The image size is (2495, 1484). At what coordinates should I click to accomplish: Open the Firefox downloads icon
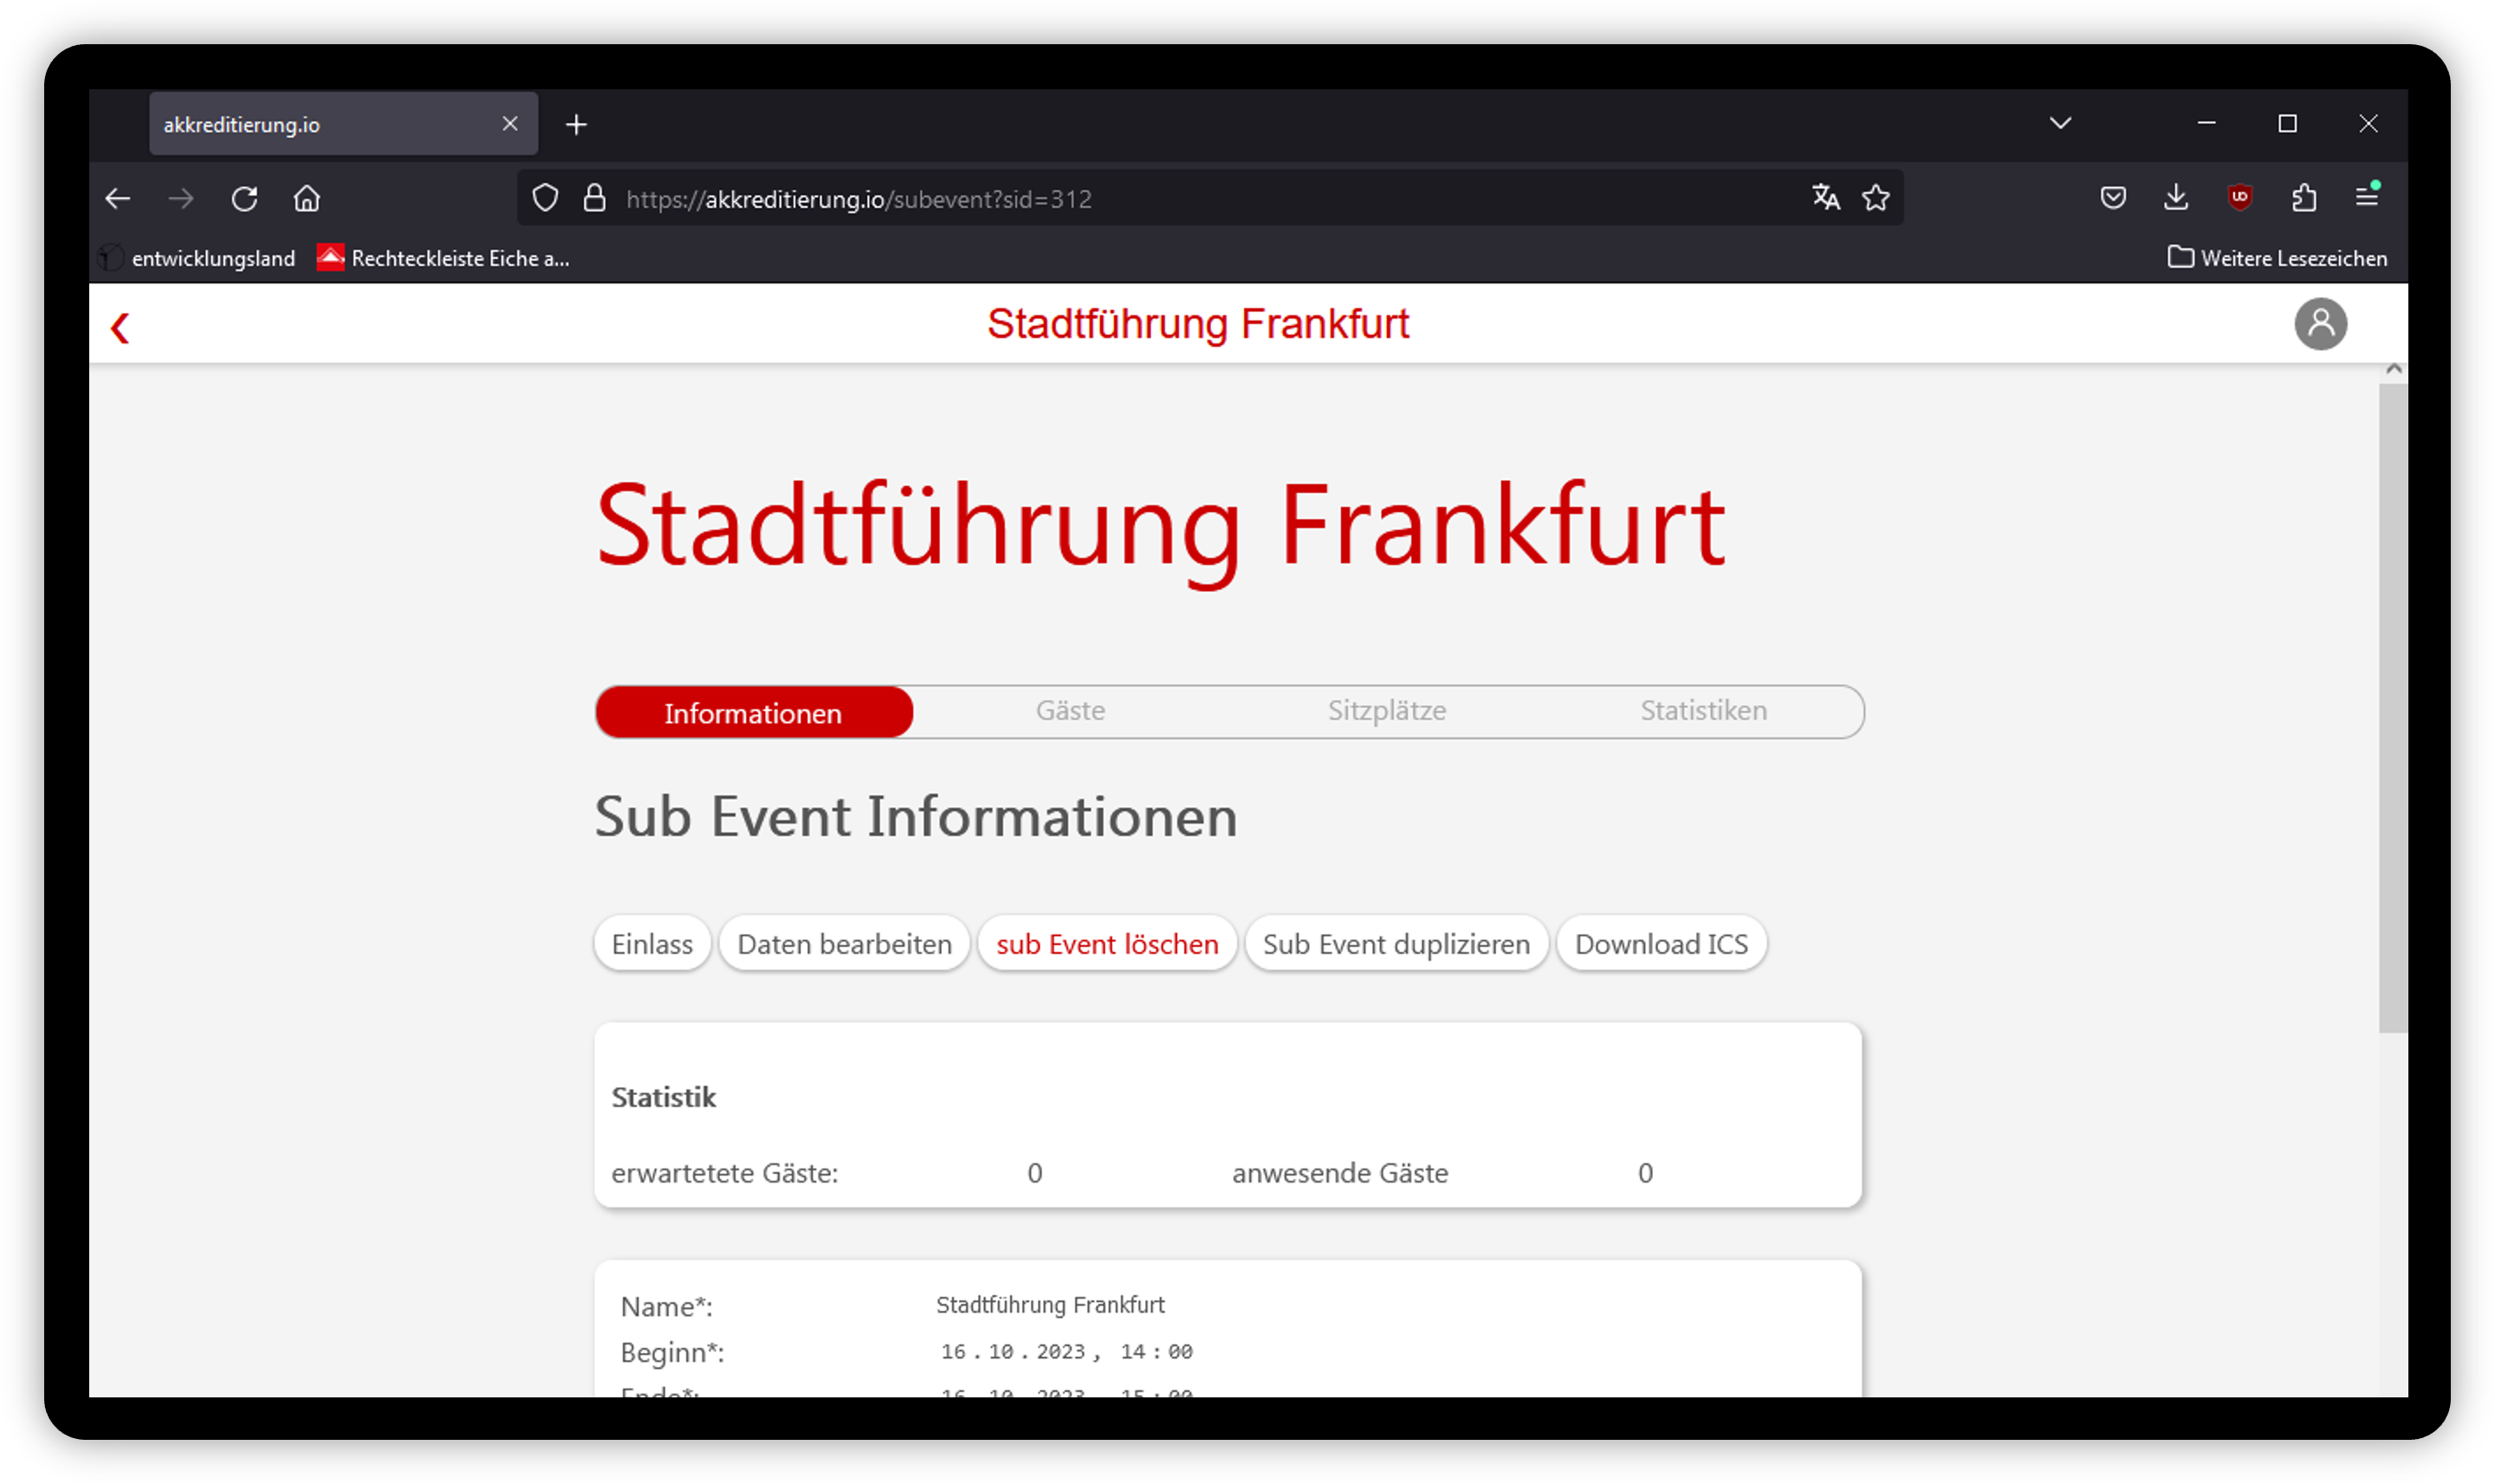coord(2175,198)
